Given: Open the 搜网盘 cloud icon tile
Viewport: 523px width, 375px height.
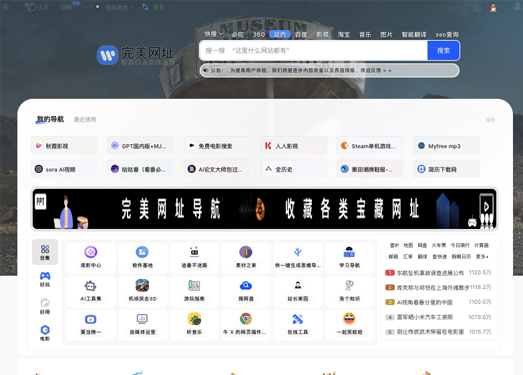Looking at the screenshot, I should [246, 292].
